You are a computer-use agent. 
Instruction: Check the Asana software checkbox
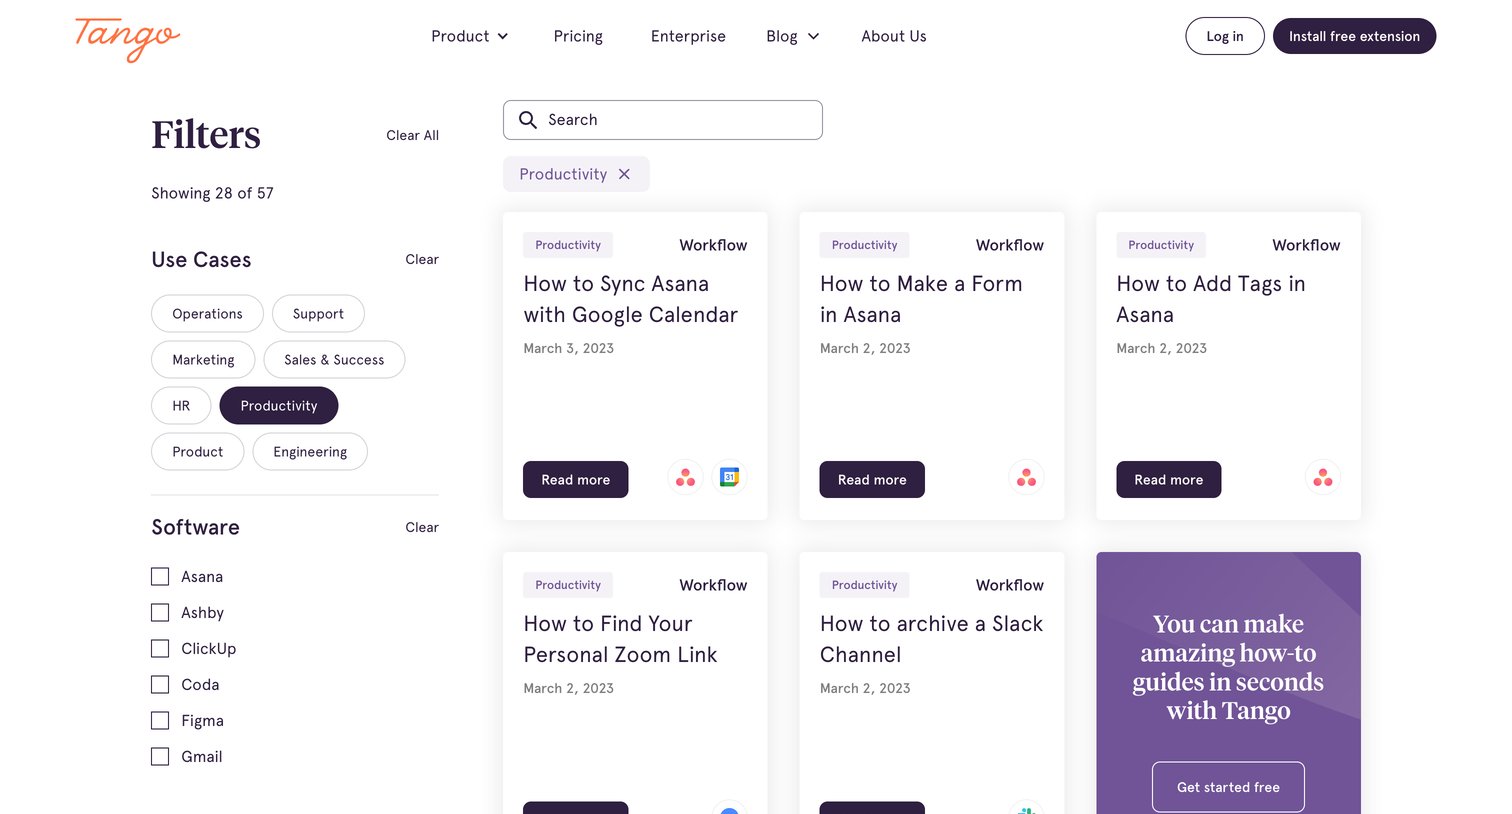160,577
